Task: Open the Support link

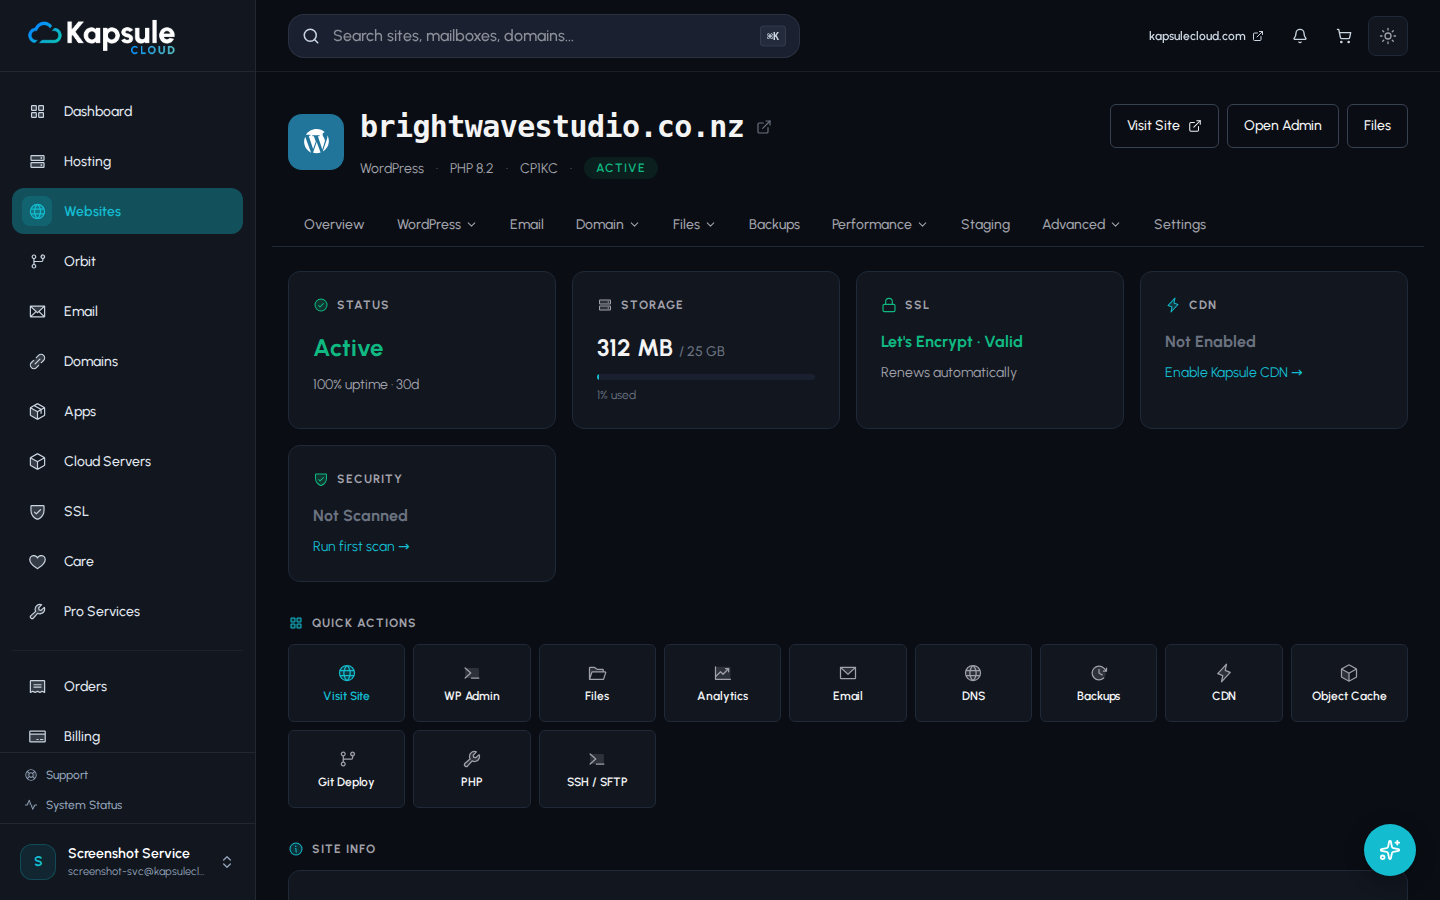Action: tap(57, 775)
